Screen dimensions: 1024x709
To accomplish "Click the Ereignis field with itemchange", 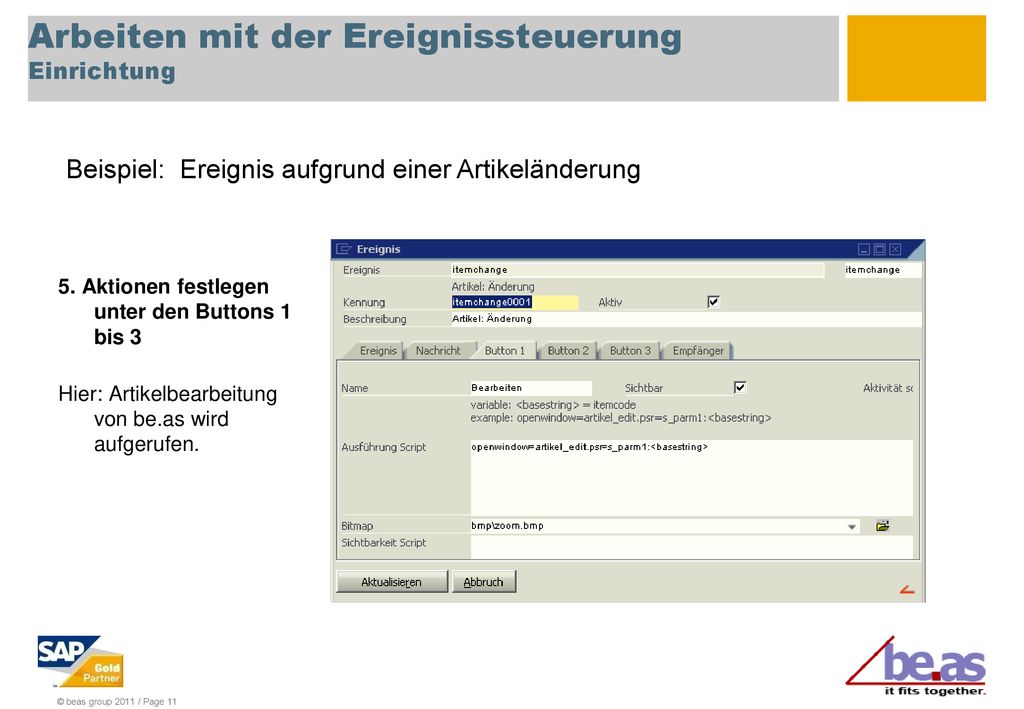I will tap(637, 270).
